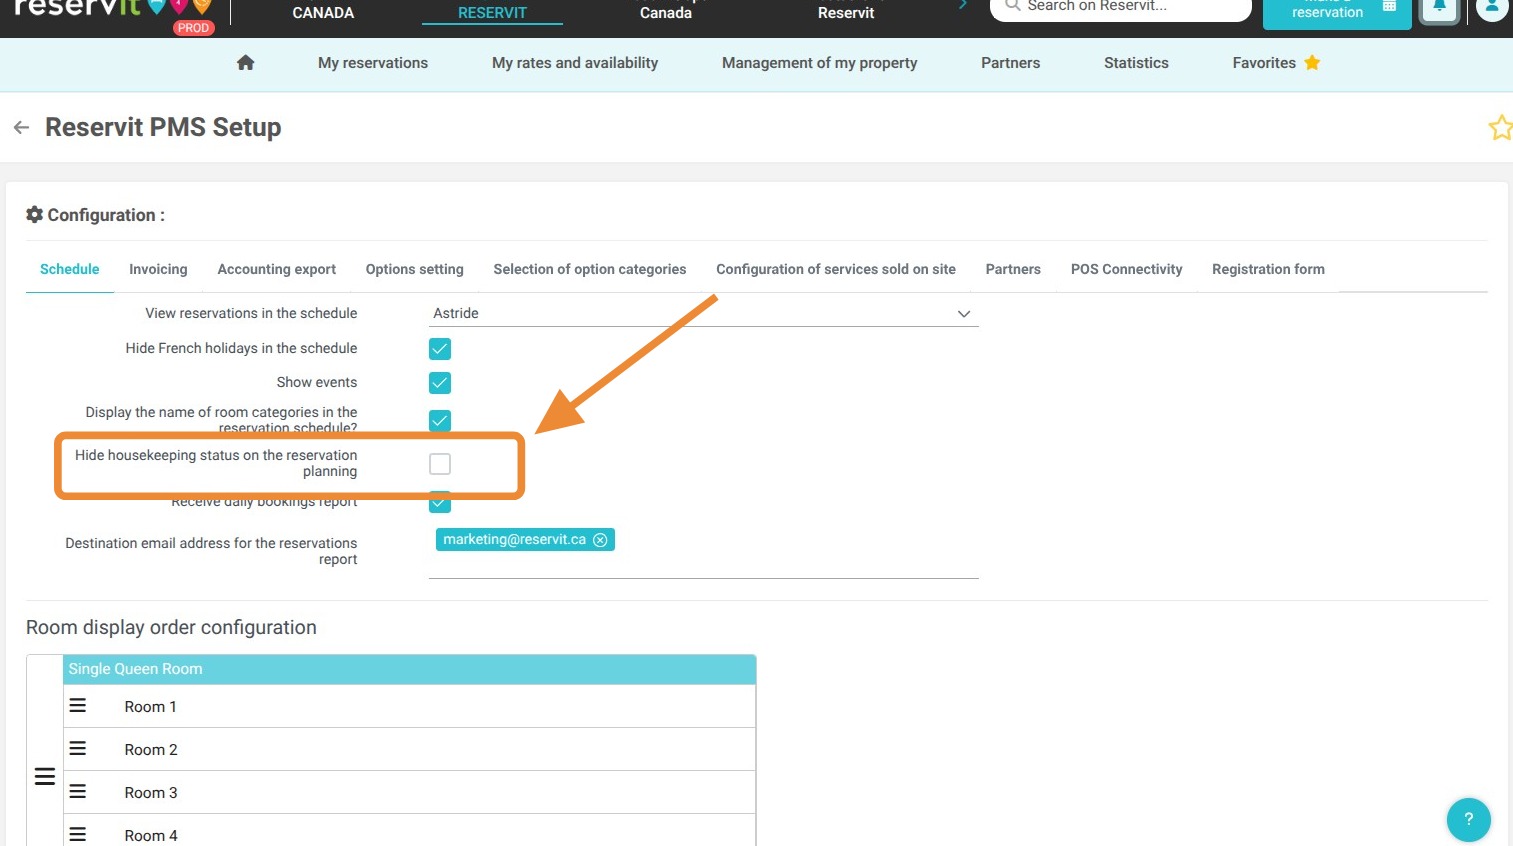This screenshot has width=1513, height=846.
Task: Select the Room 3 row
Action: point(409,792)
